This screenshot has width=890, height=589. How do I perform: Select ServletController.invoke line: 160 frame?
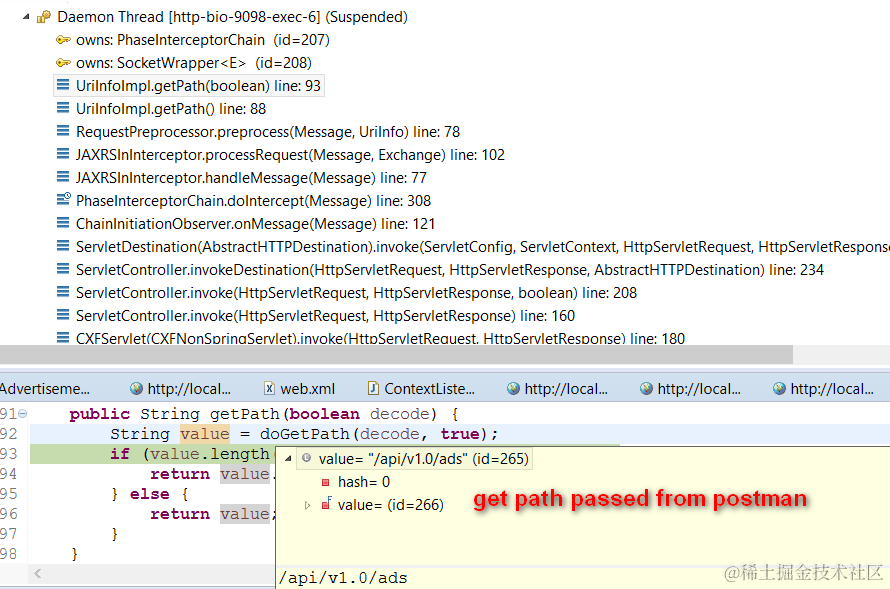pos(325,315)
